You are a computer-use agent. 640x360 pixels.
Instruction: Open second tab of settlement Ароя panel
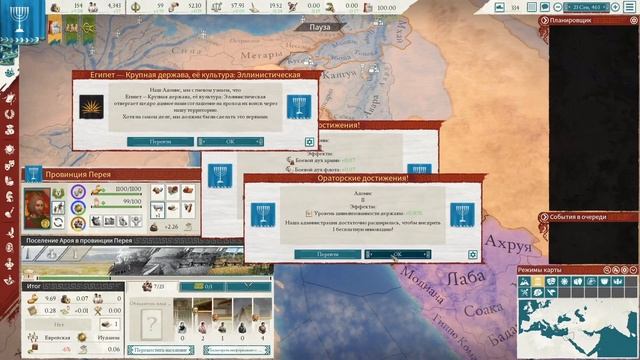(52, 253)
